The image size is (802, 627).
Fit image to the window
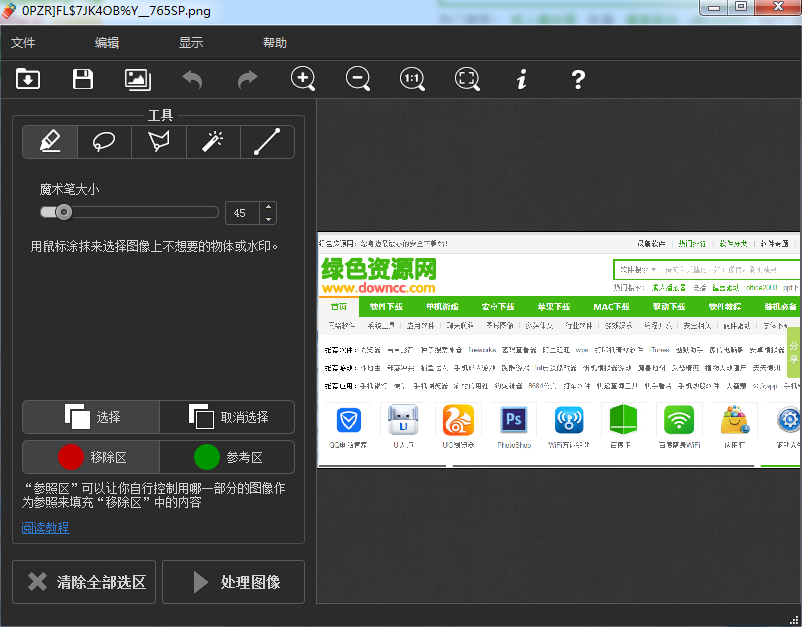[x=467, y=78]
